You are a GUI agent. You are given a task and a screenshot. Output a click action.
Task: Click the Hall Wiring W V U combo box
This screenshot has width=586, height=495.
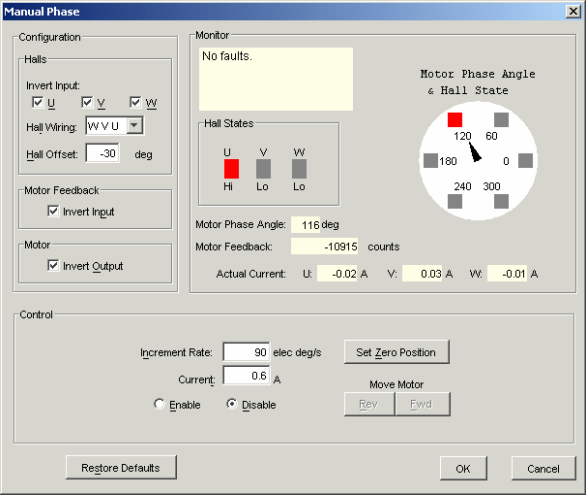point(114,126)
